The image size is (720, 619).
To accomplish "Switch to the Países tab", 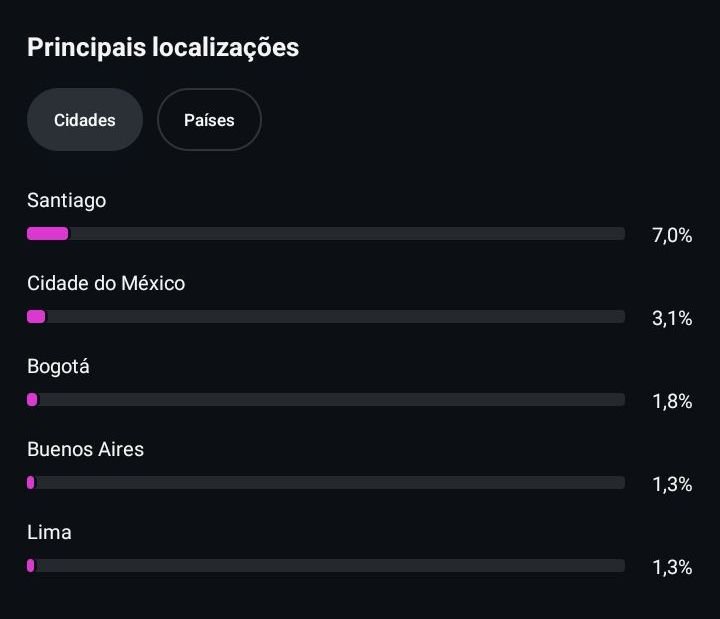I will tap(209, 120).
